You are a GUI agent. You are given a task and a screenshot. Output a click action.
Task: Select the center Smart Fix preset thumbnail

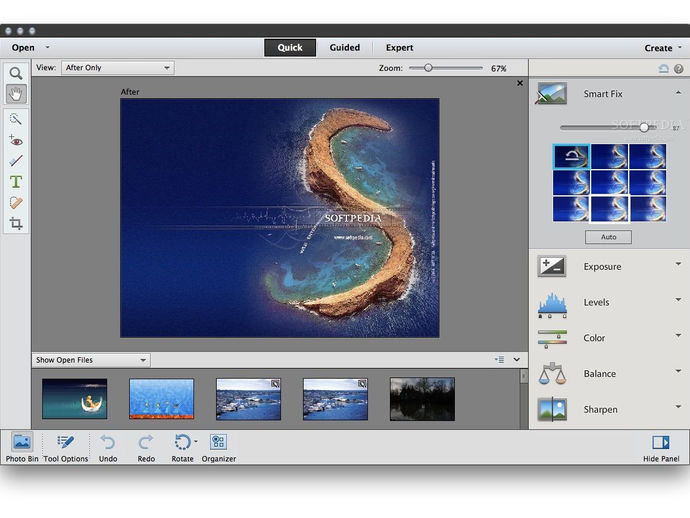[609, 183]
